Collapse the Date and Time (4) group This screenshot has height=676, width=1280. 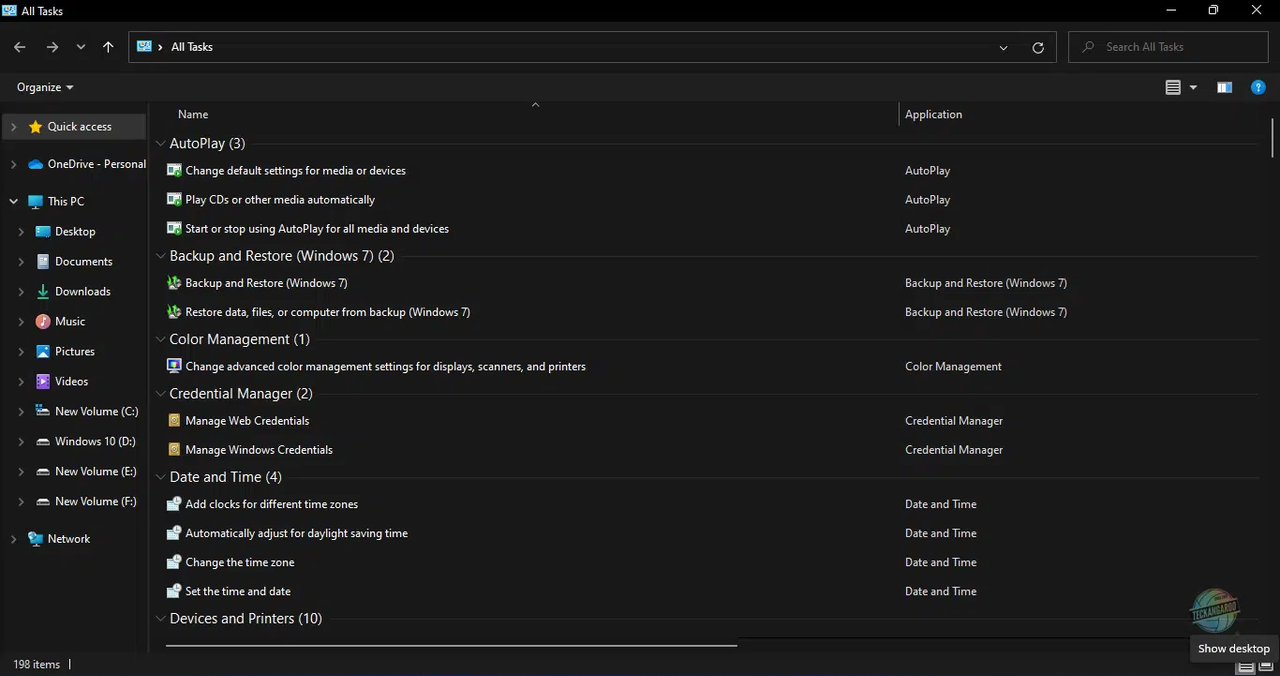(160, 477)
